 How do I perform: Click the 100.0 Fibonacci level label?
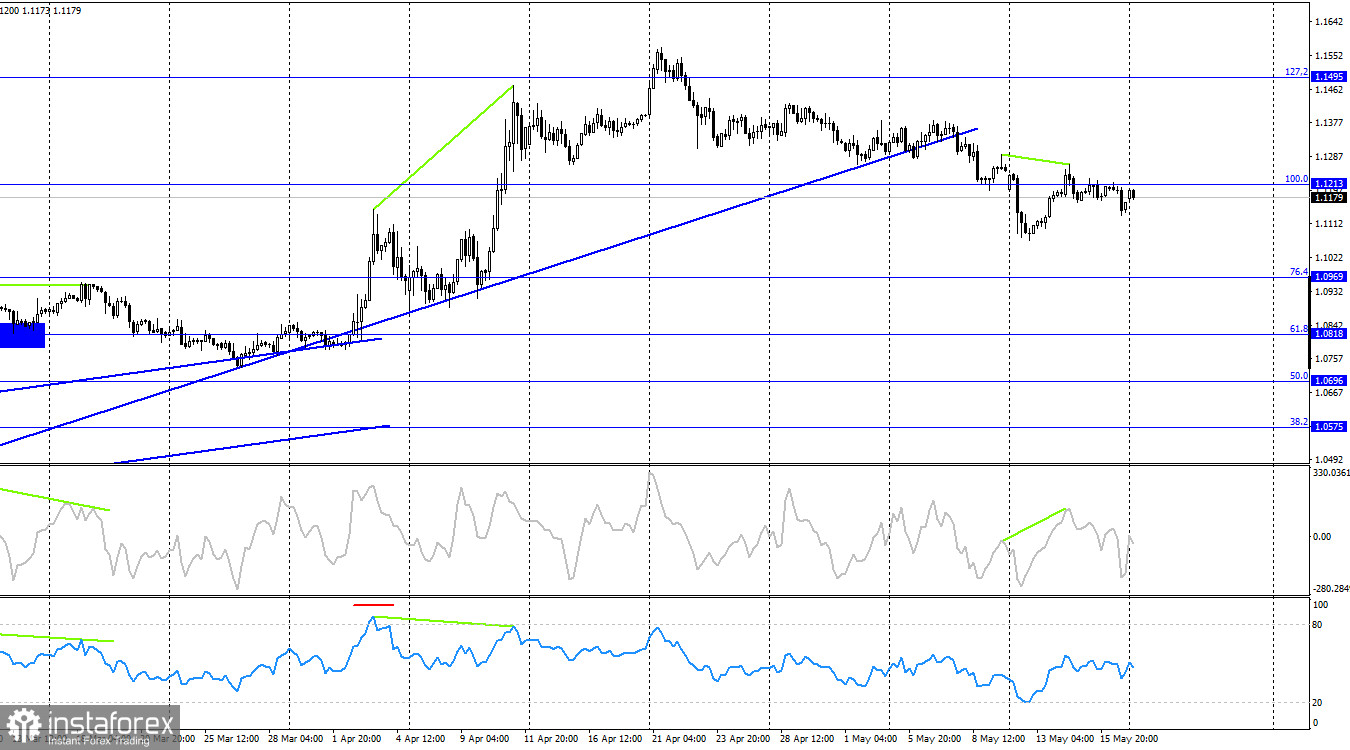[1297, 179]
